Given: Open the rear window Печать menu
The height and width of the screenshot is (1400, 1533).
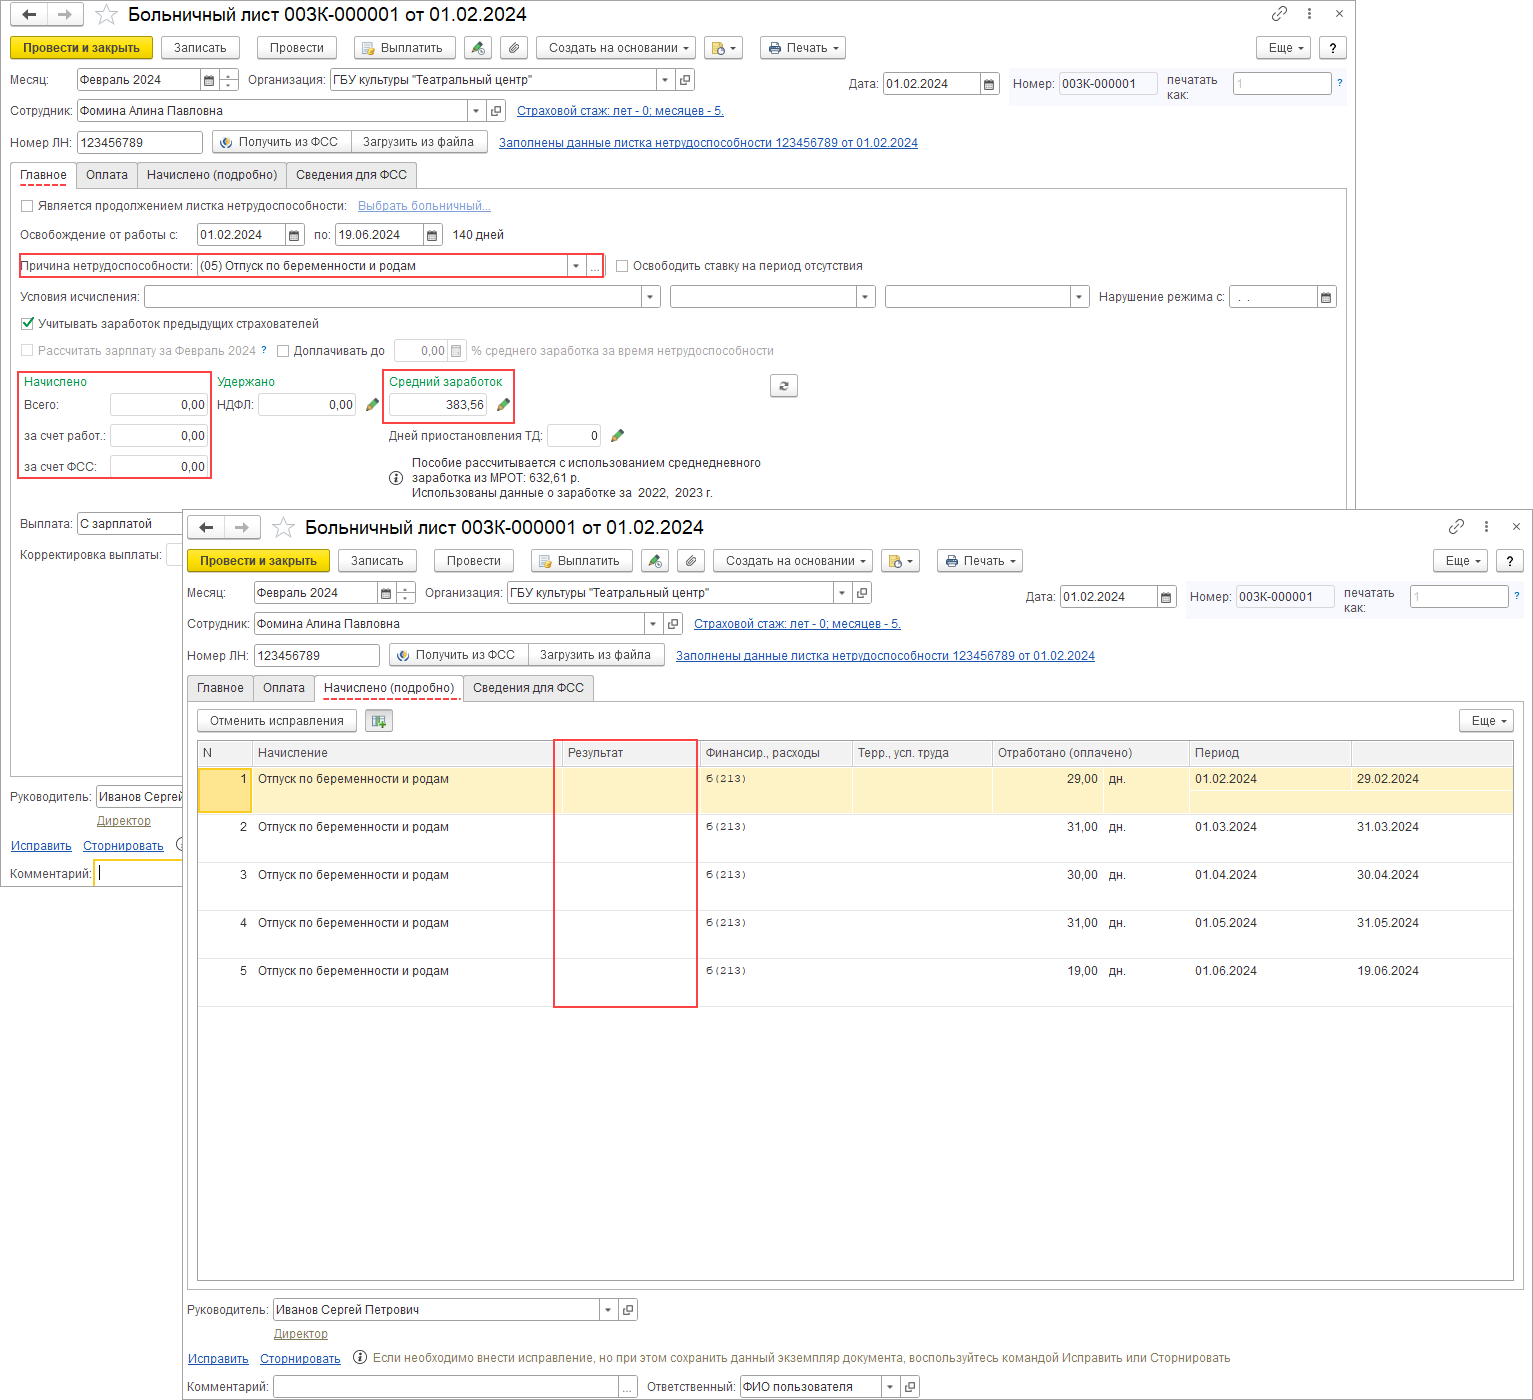Looking at the screenshot, I should pos(803,48).
